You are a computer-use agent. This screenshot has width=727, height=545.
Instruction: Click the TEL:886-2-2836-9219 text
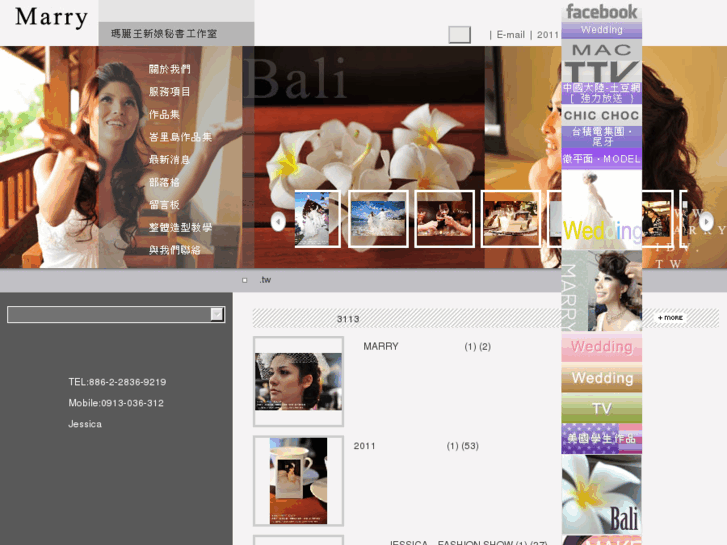click(117, 382)
